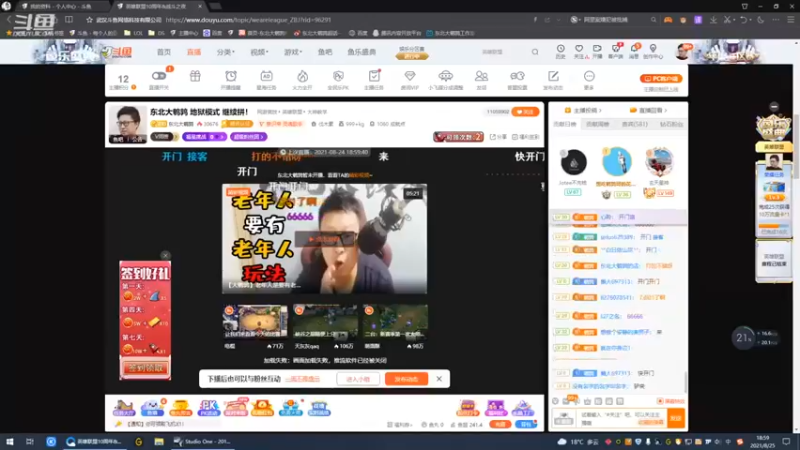Open the 主播任务 checklist icon

click(x=374, y=76)
